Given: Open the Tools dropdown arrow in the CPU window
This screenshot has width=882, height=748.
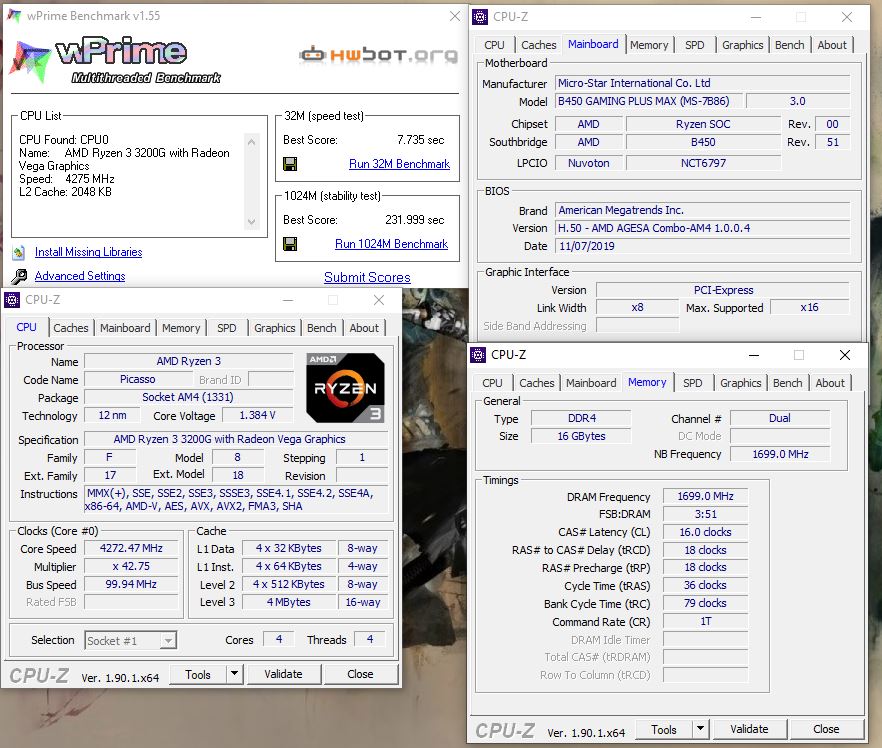Looking at the screenshot, I should (x=235, y=674).
